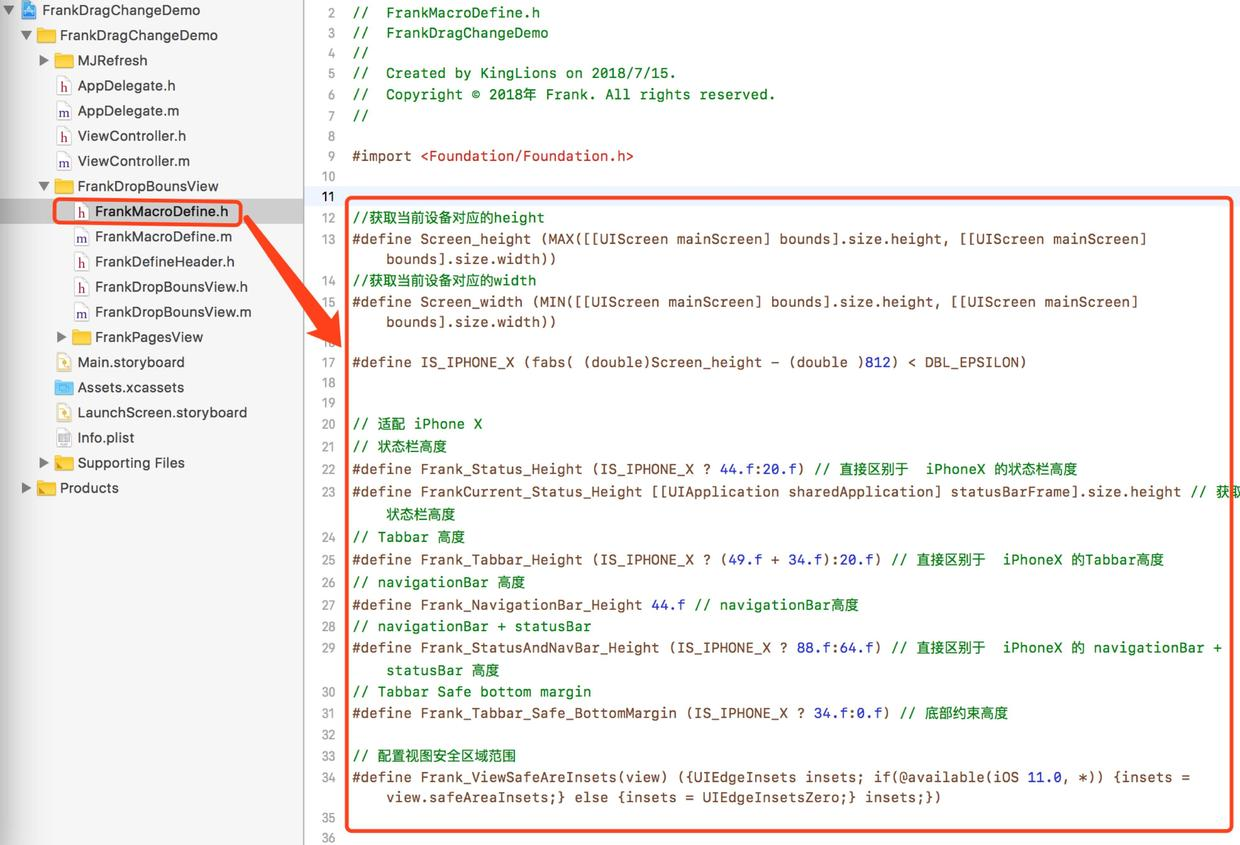Click the folder icon of FrankDropBounsView
This screenshot has height=845, width=1240.
pos(63,187)
